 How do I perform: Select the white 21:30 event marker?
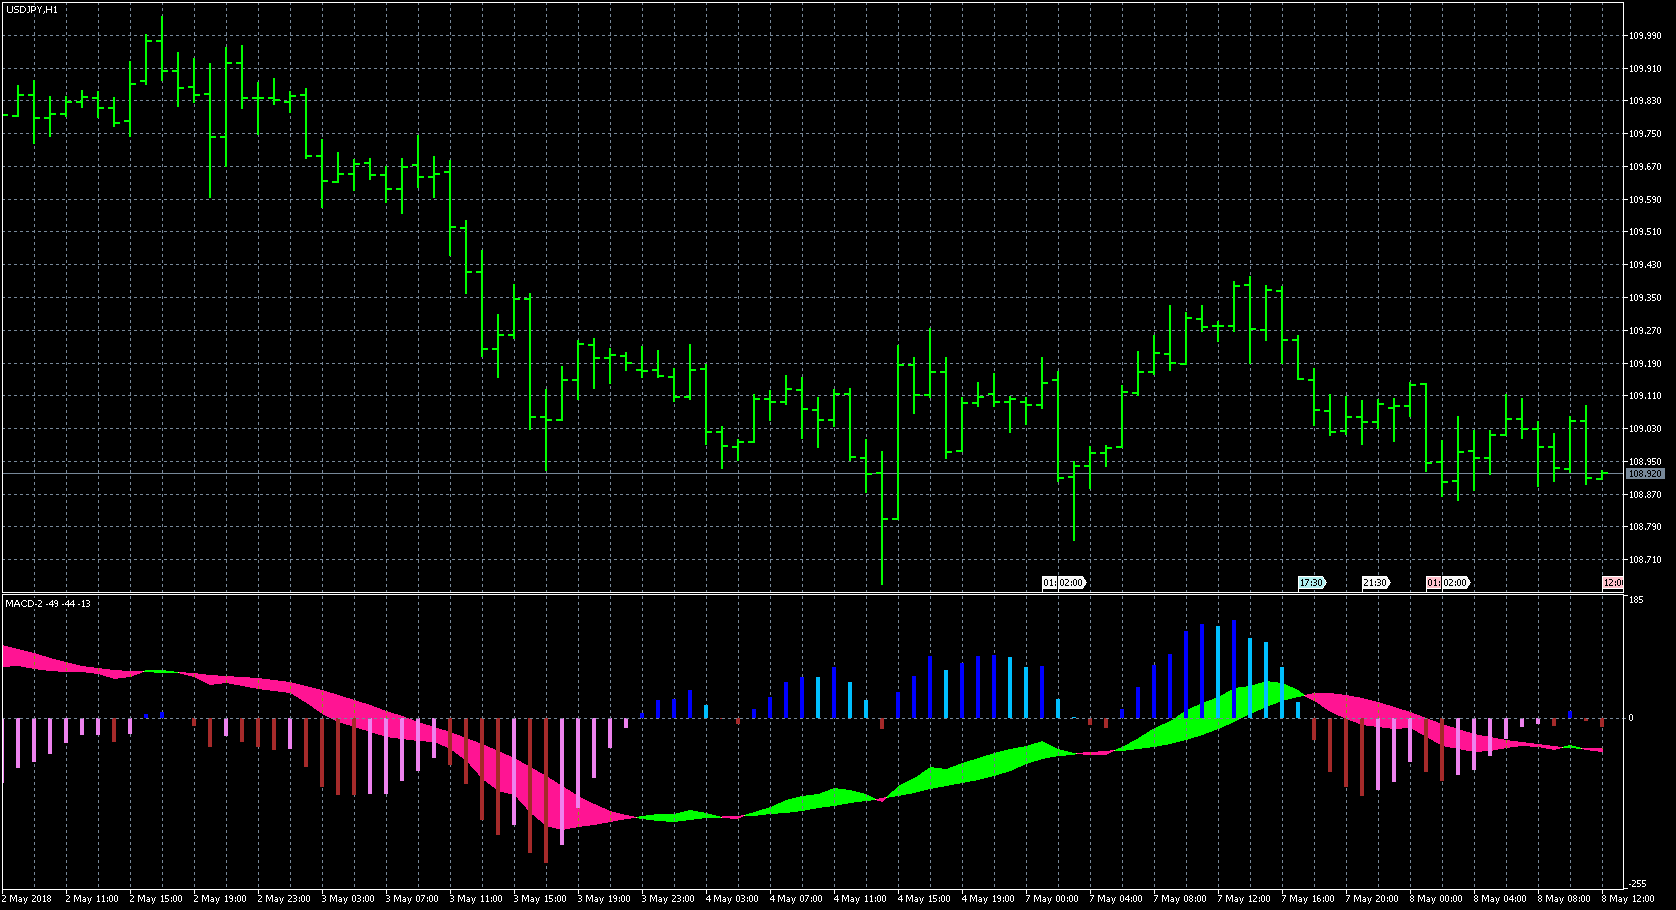(x=1375, y=583)
